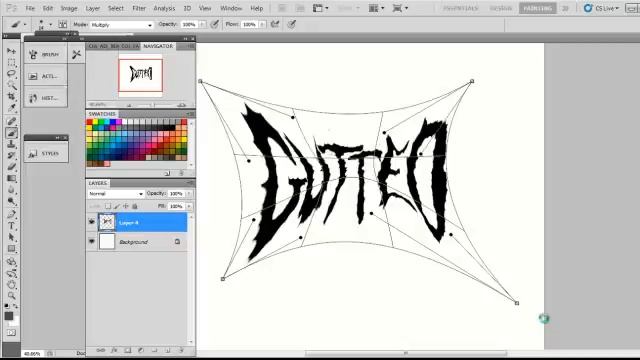Open layer blend mode Normal dropdown
Screen dimensions: 640x360
[116, 193]
